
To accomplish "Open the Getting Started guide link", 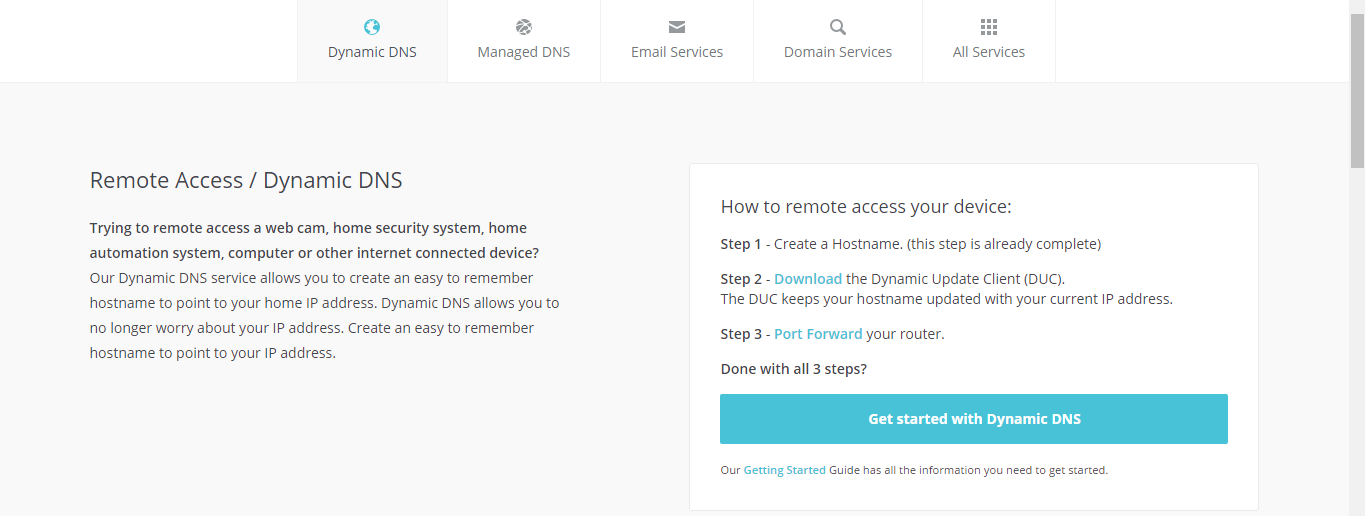I will [785, 470].
